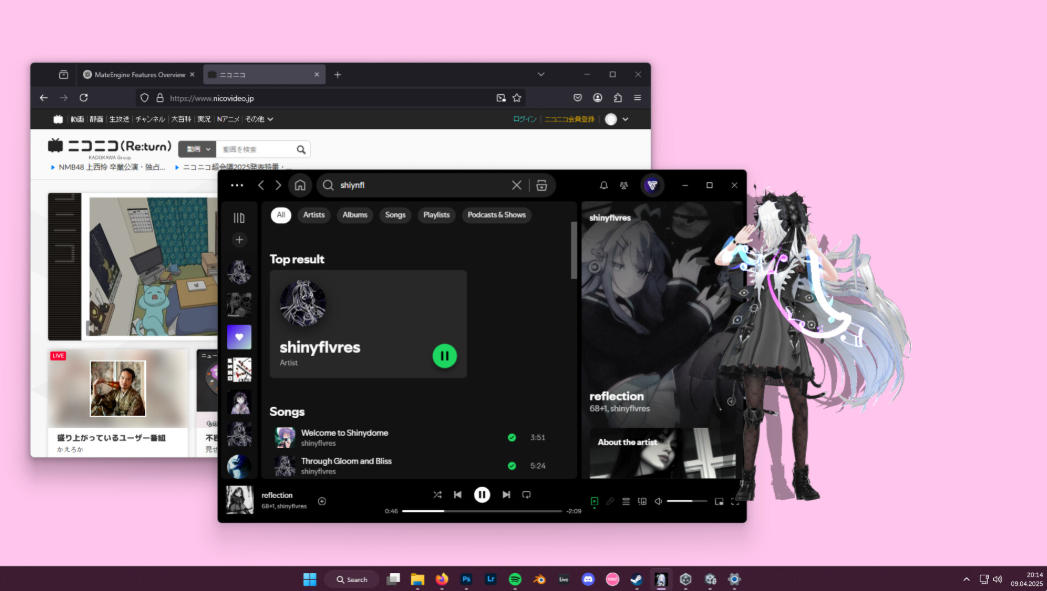Expand the Firefox list all tabs chevron
The width and height of the screenshot is (1047, 591).
(541, 74)
